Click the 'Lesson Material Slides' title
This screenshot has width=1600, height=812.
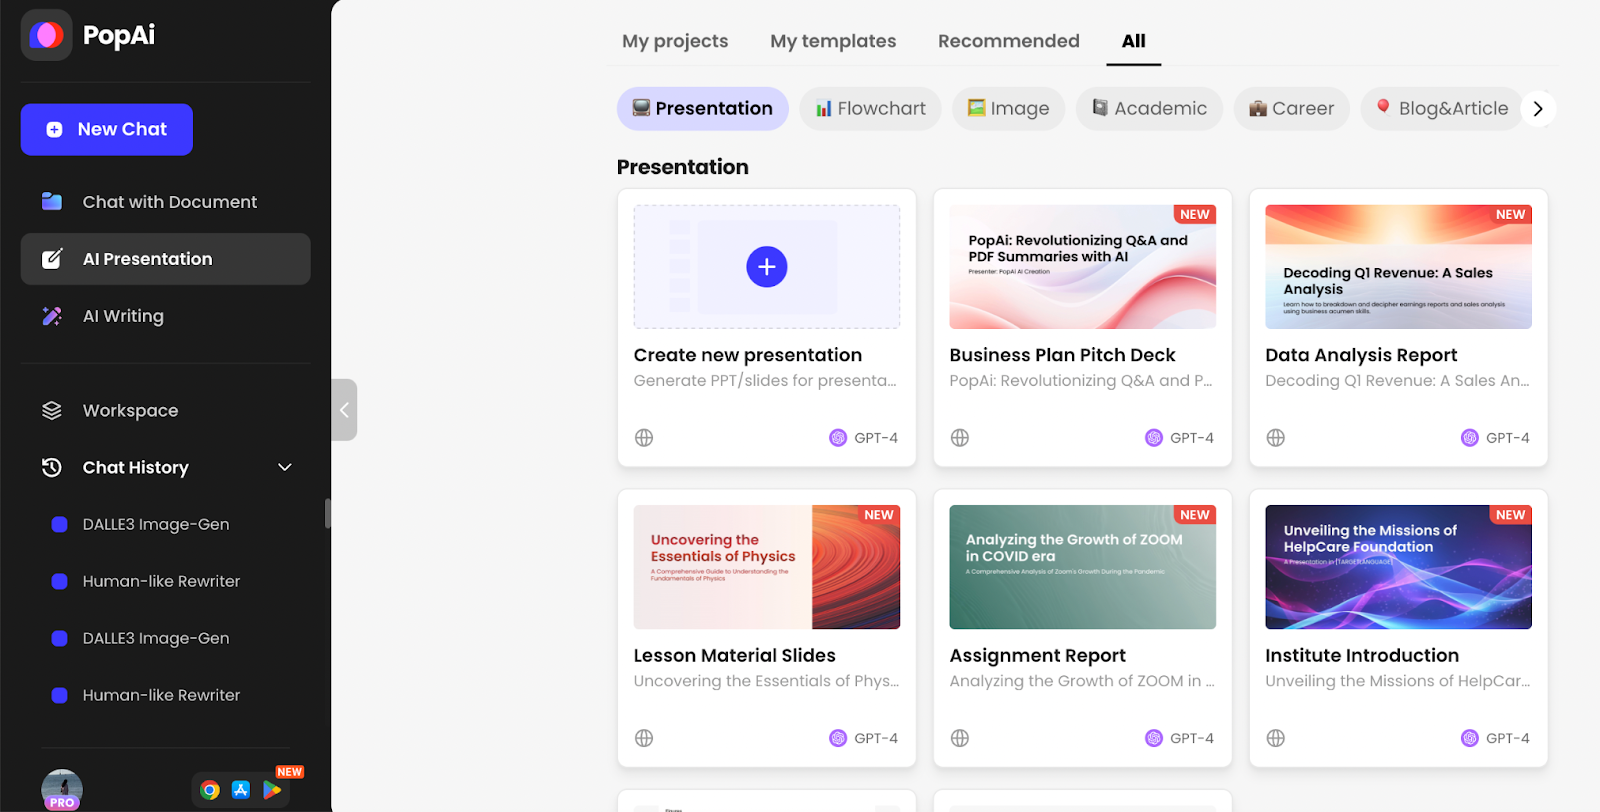(735, 655)
